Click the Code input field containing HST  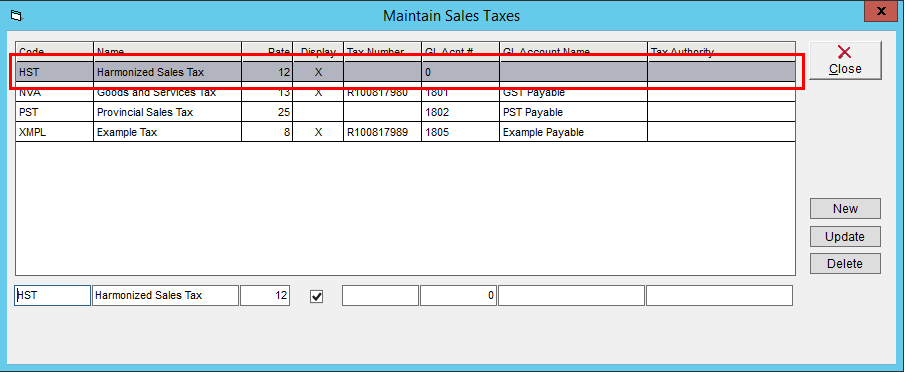(53, 295)
